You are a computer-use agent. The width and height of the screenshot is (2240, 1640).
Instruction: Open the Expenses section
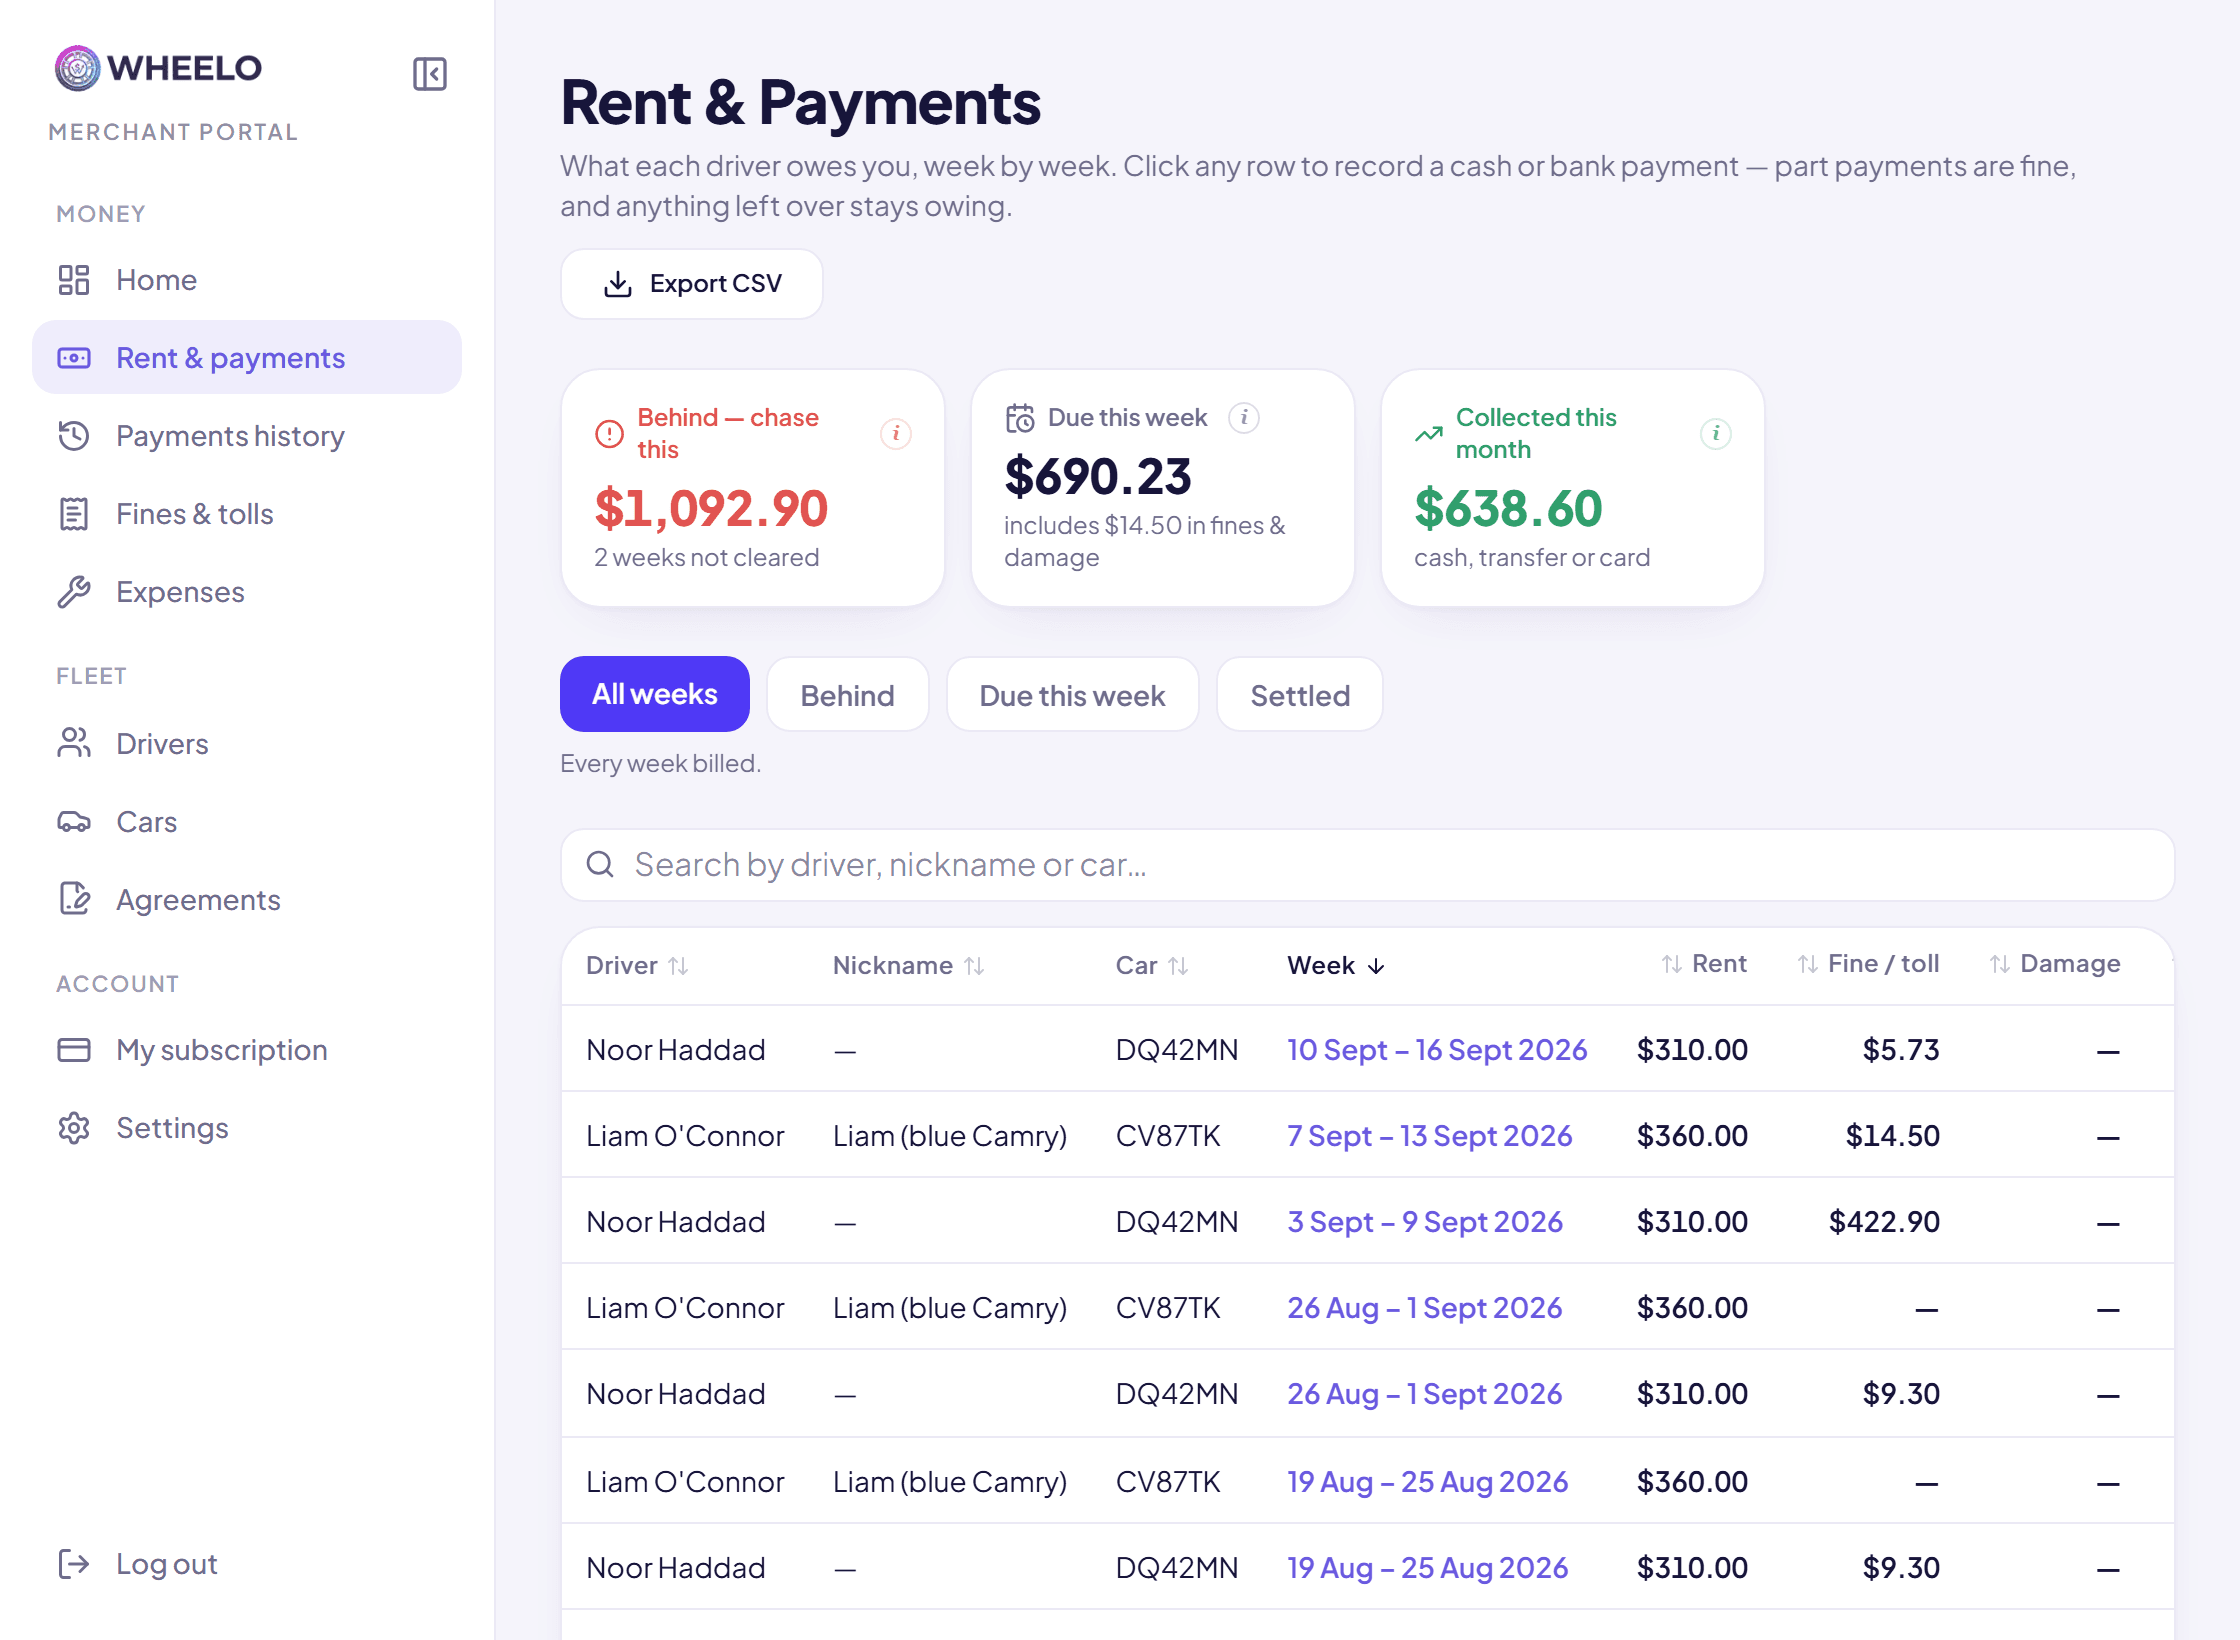click(247, 592)
